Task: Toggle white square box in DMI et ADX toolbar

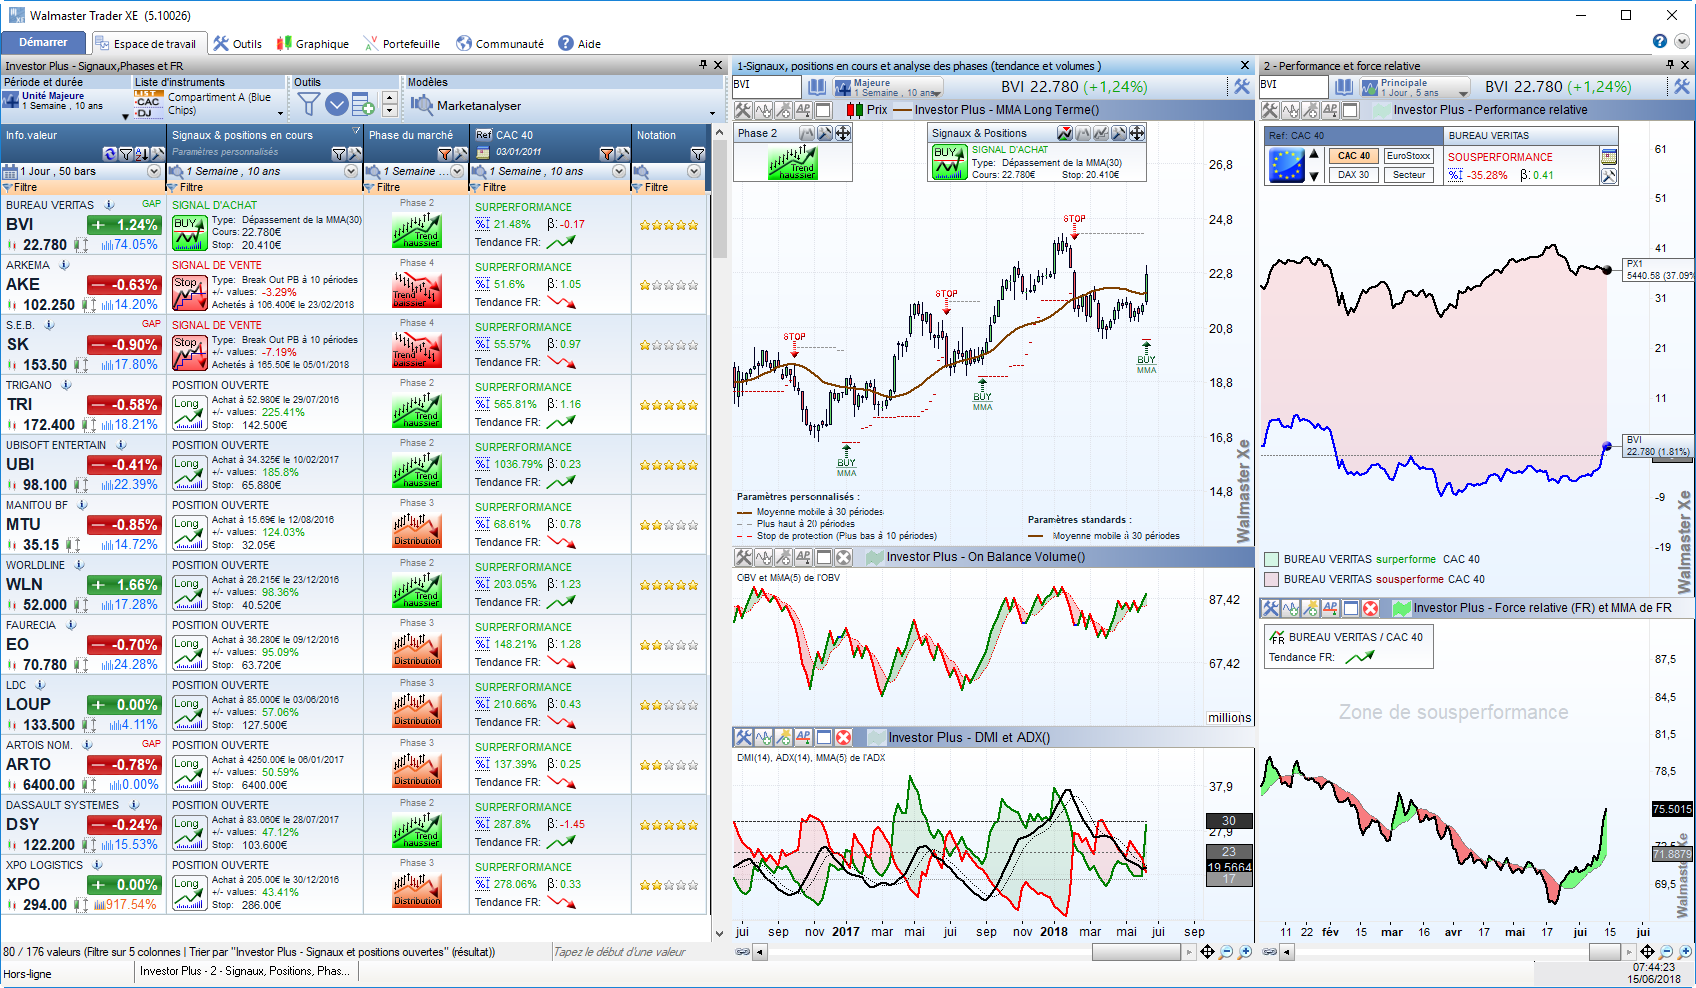Action: pyautogui.click(x=824, y=737)
